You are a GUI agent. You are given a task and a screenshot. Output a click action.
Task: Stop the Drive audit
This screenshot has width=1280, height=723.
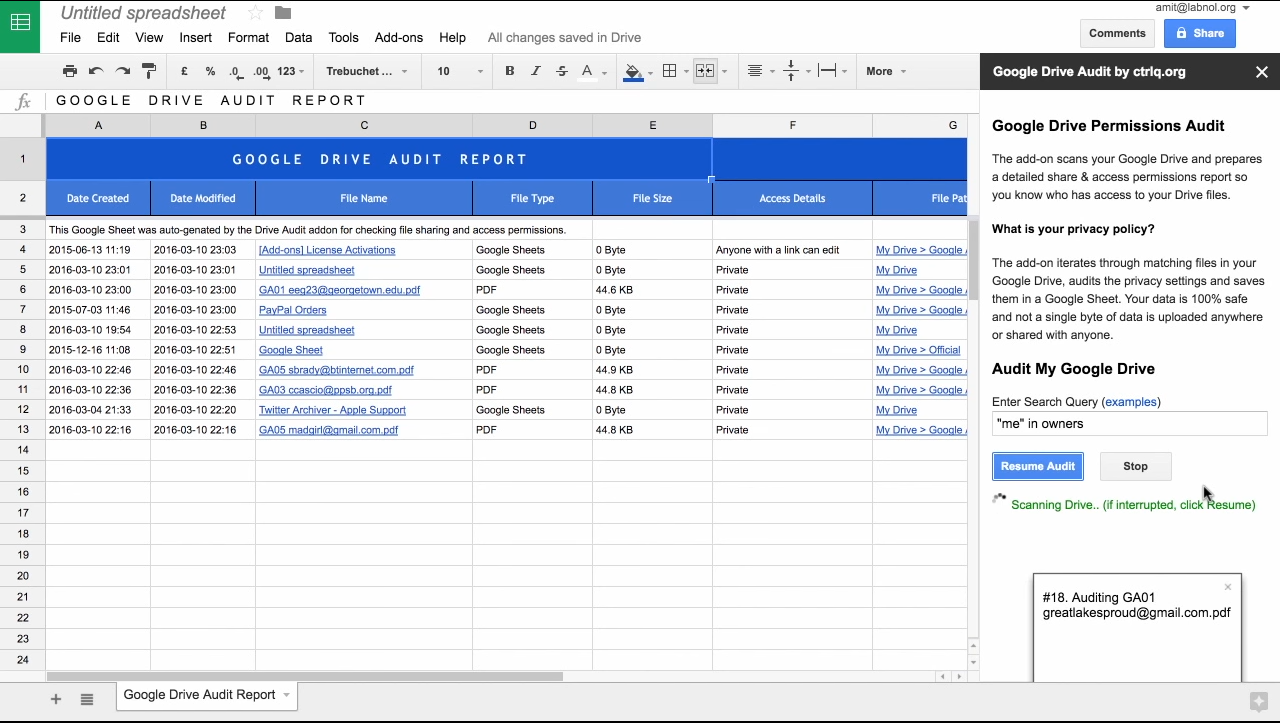(1135, 466)
